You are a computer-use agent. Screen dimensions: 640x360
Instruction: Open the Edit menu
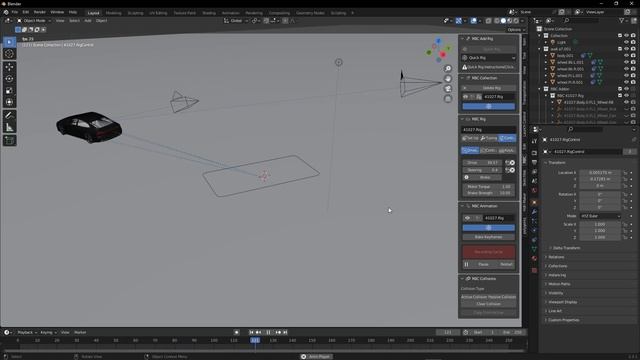[x=26, y=12]
